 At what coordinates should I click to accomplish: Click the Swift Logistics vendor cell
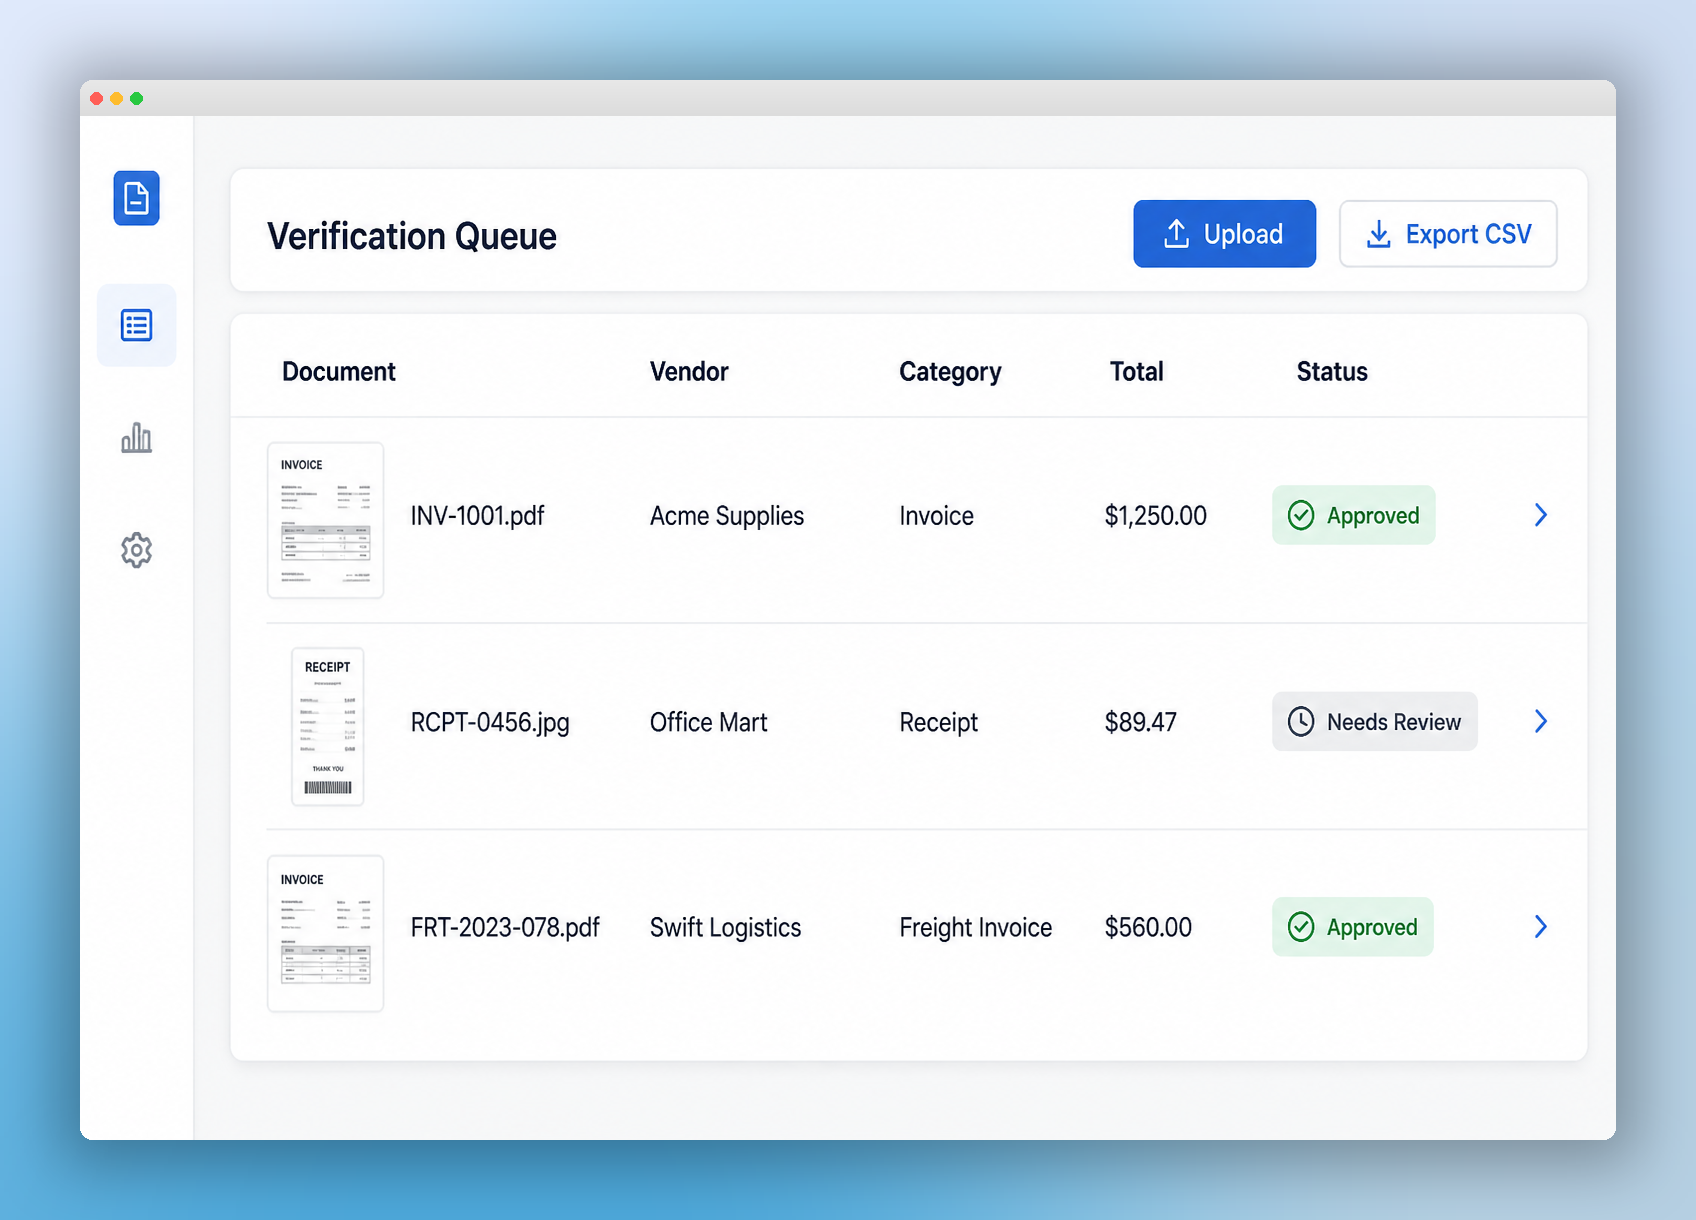[x=725, y=928]
